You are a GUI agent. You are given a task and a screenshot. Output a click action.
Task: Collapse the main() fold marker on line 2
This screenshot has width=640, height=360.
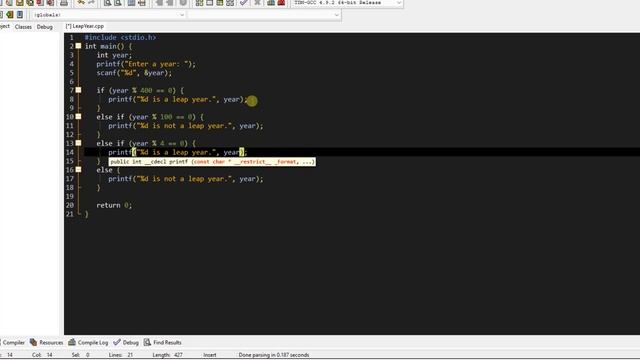[x=78, y=46]
